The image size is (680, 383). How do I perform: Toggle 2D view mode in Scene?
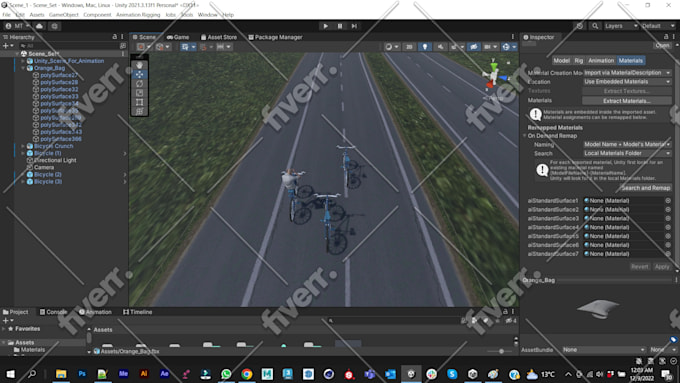click(x=409, y=47)
